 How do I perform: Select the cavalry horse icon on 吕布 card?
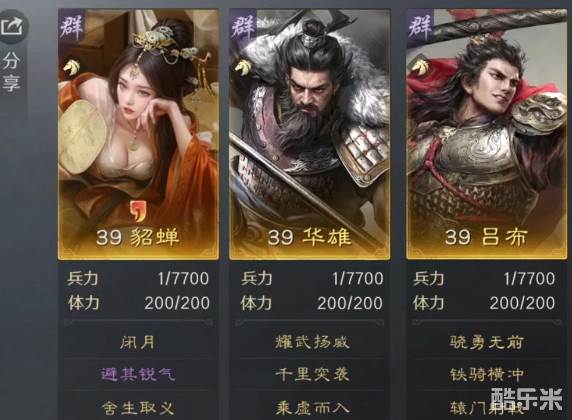pyautogui.click(x=420, y=67)
